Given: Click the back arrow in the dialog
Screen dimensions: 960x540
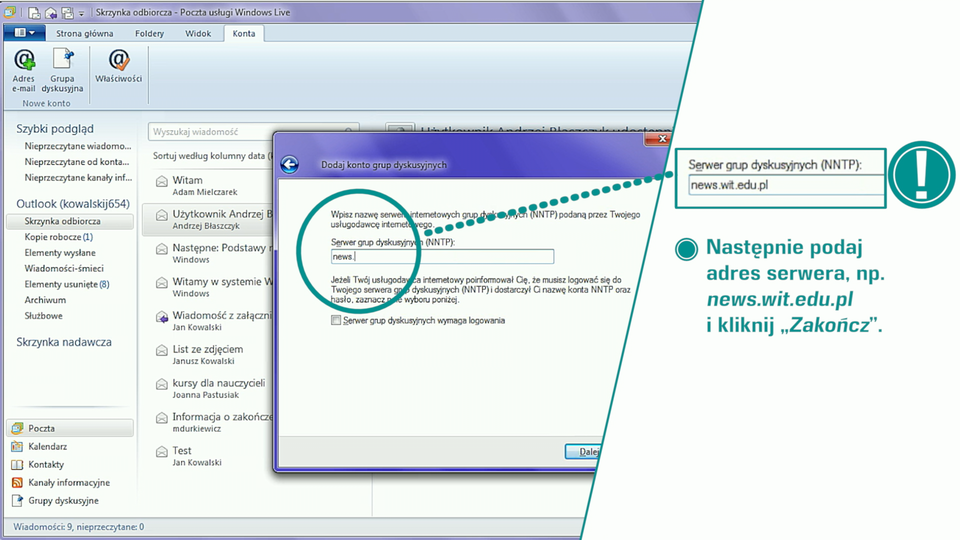Looking at the screenshot, I should [x=290, y=164].
